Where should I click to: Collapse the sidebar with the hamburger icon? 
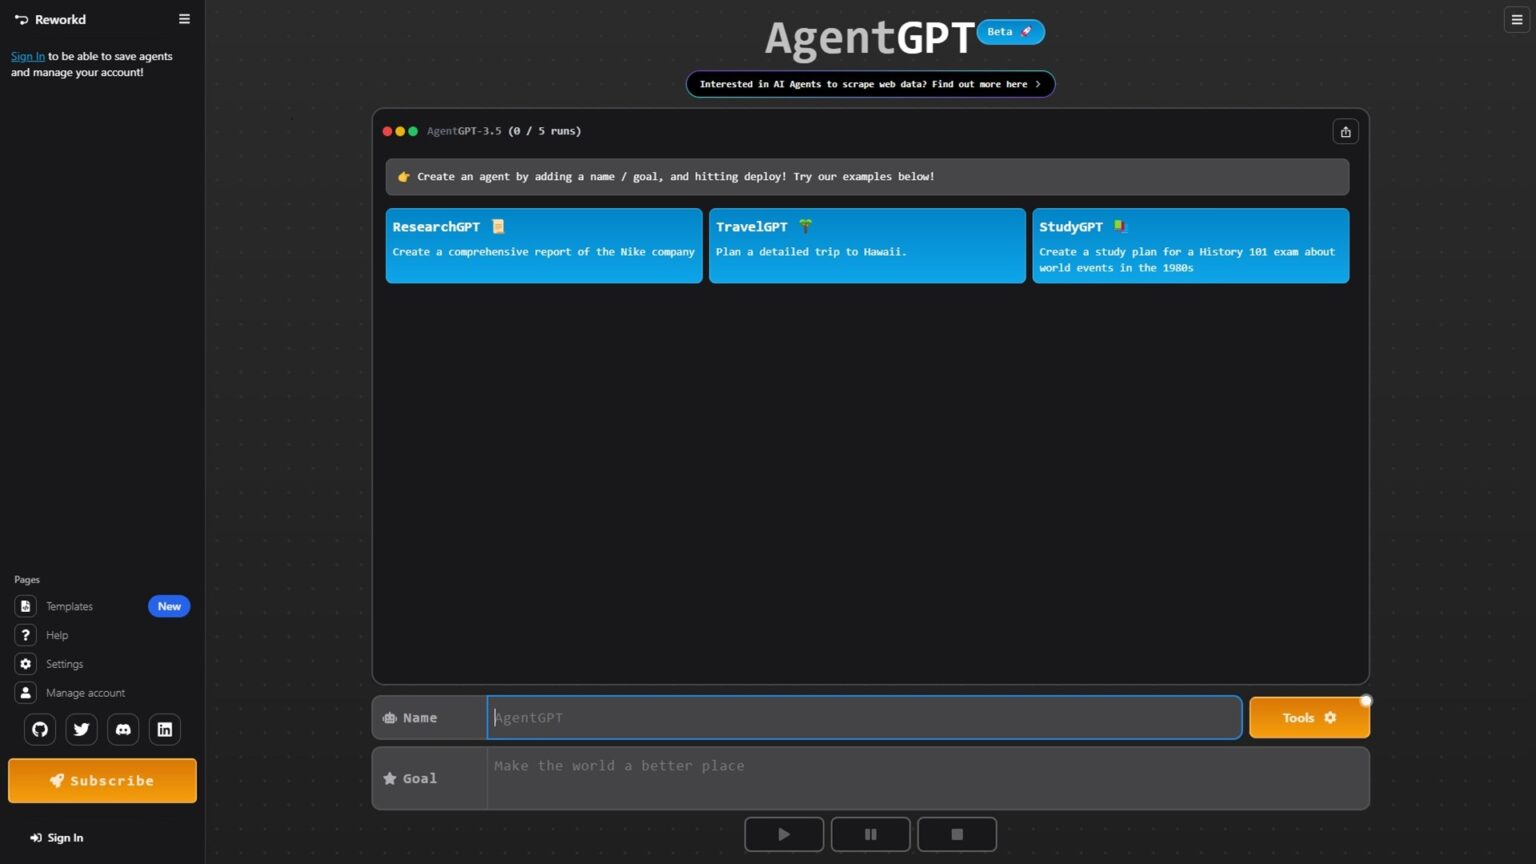click(184, 18)
